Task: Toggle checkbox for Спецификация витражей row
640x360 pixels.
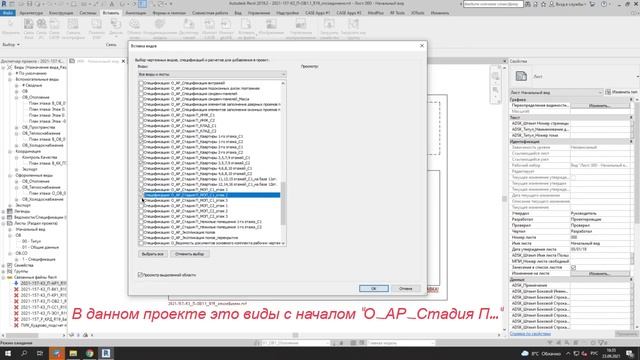Action: pyautogui.click(x=141, y=83)
